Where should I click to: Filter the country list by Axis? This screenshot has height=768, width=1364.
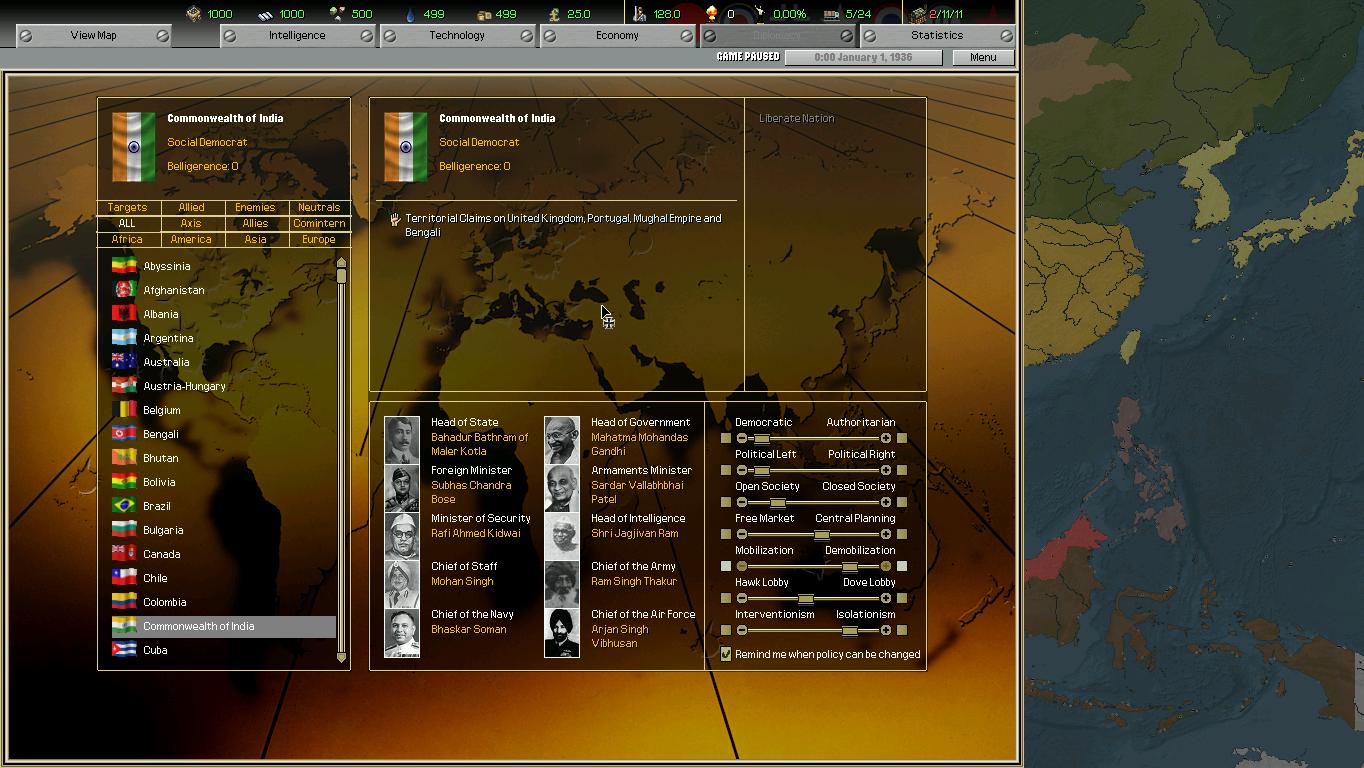click(191, 223)
